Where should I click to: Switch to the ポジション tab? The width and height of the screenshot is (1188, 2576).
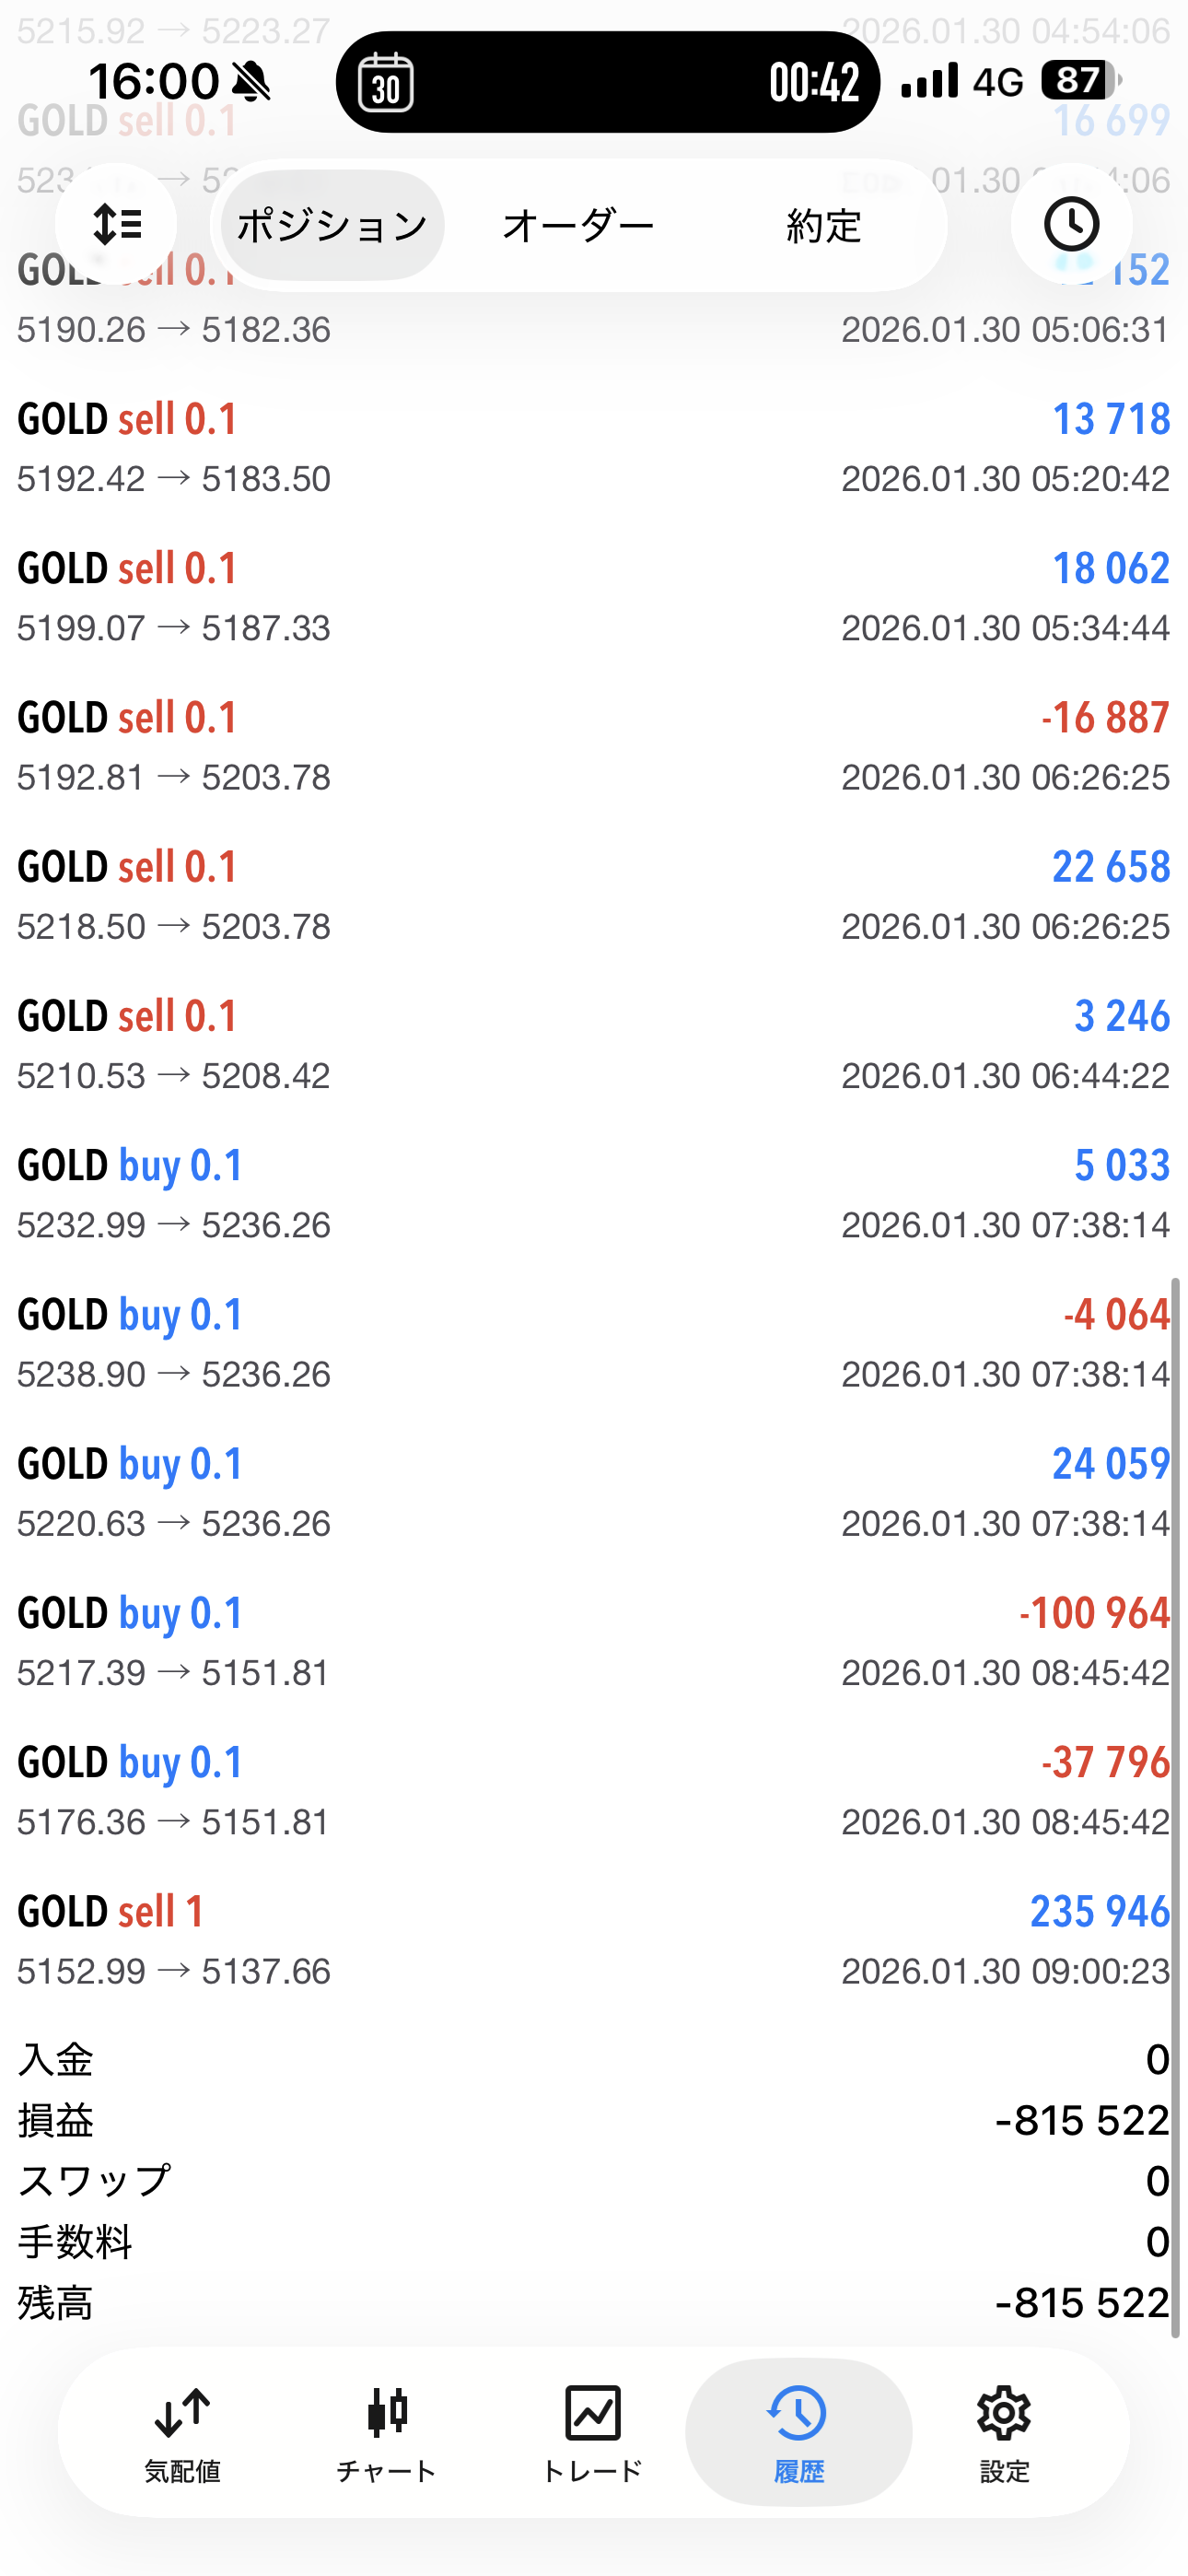pos(332,226)
